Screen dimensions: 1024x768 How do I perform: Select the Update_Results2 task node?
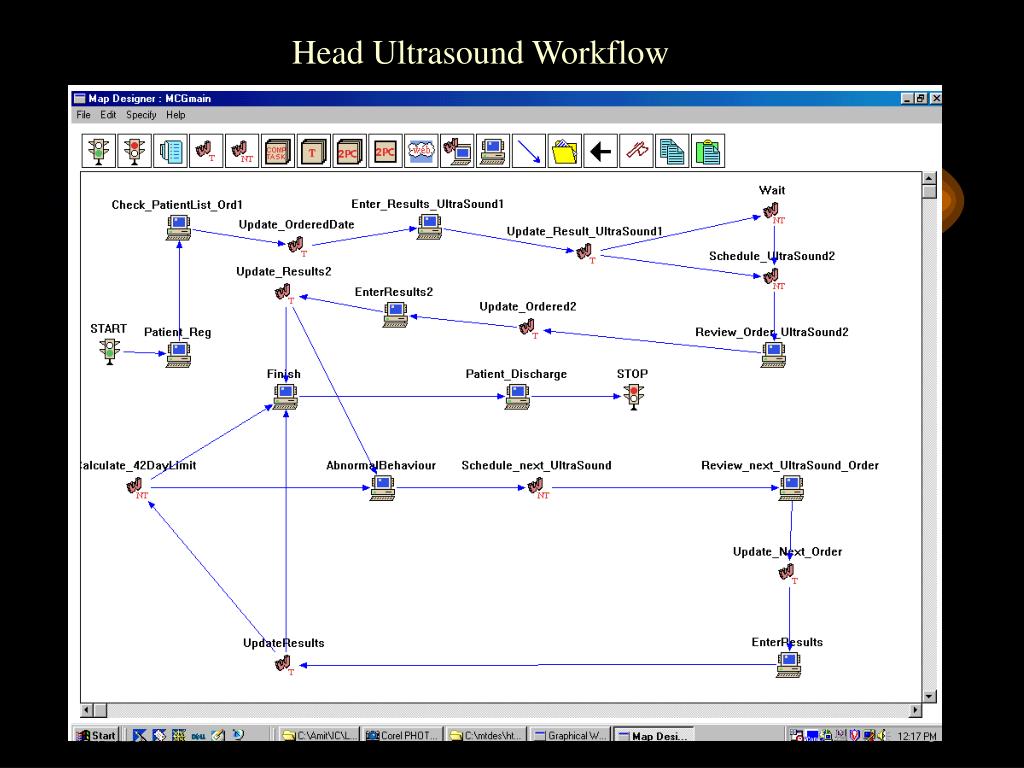(285, 293)
